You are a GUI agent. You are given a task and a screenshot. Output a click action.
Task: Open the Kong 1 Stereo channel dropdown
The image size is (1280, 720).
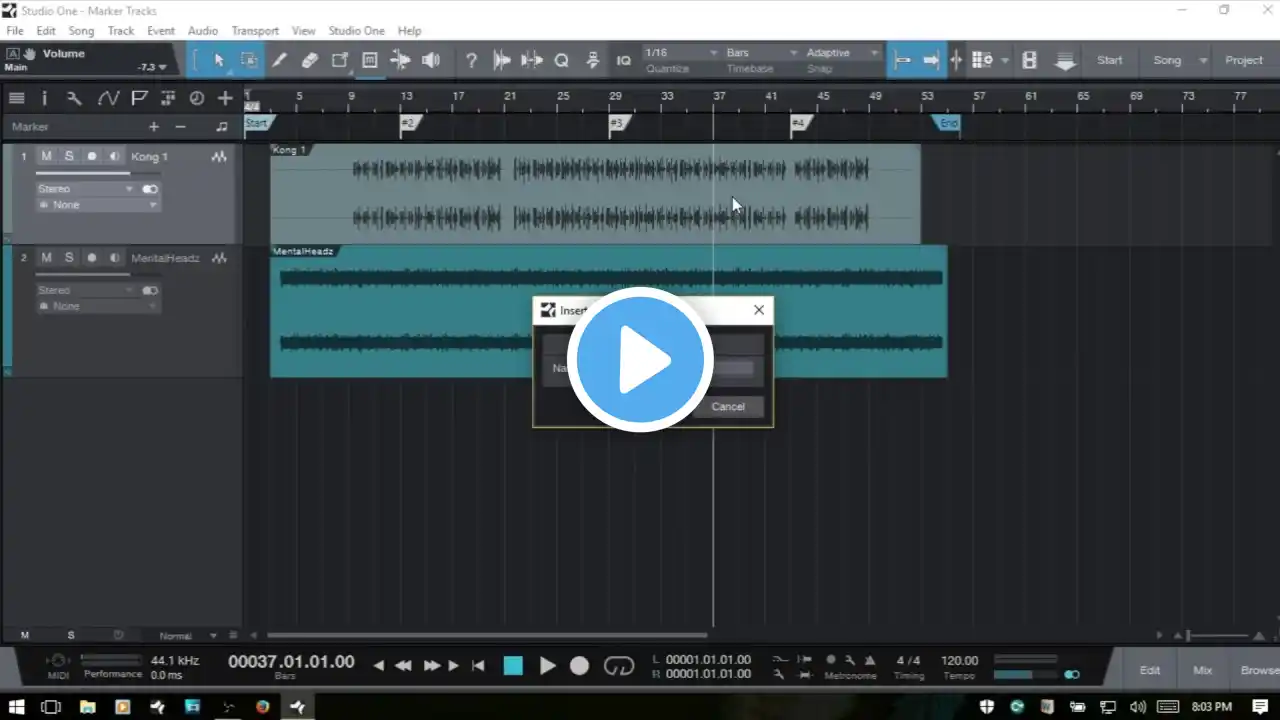coord(85,189)
